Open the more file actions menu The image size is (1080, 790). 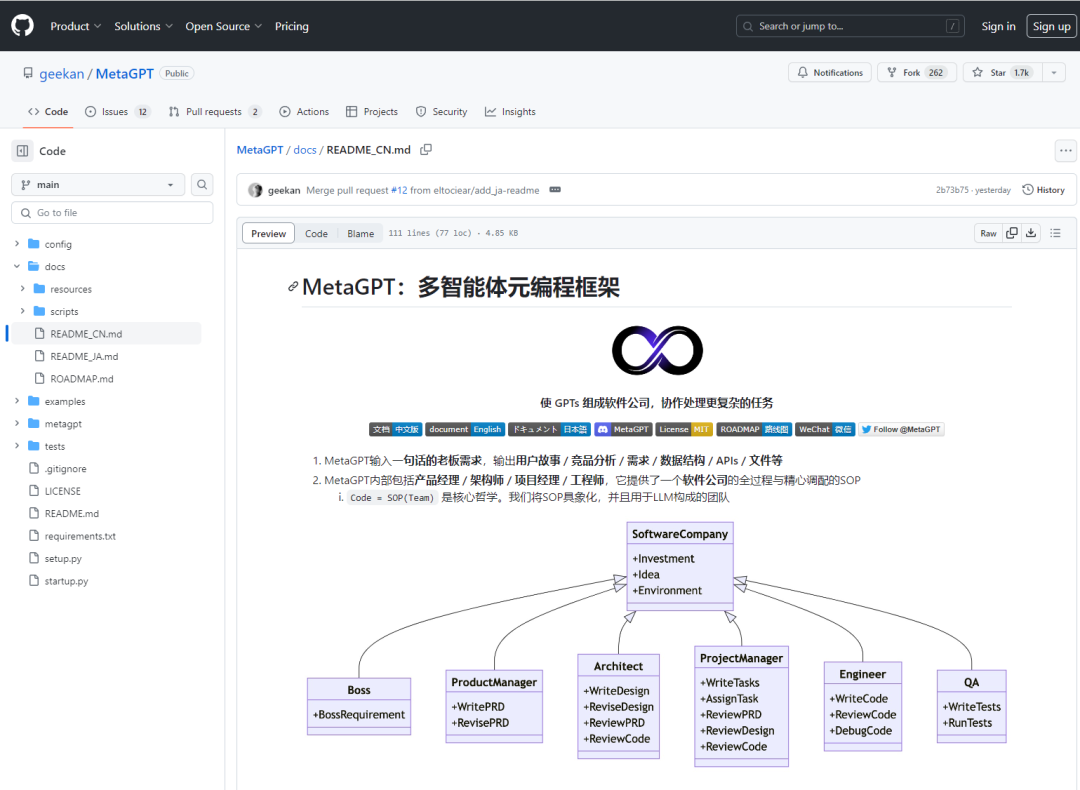pos(1066,150)
